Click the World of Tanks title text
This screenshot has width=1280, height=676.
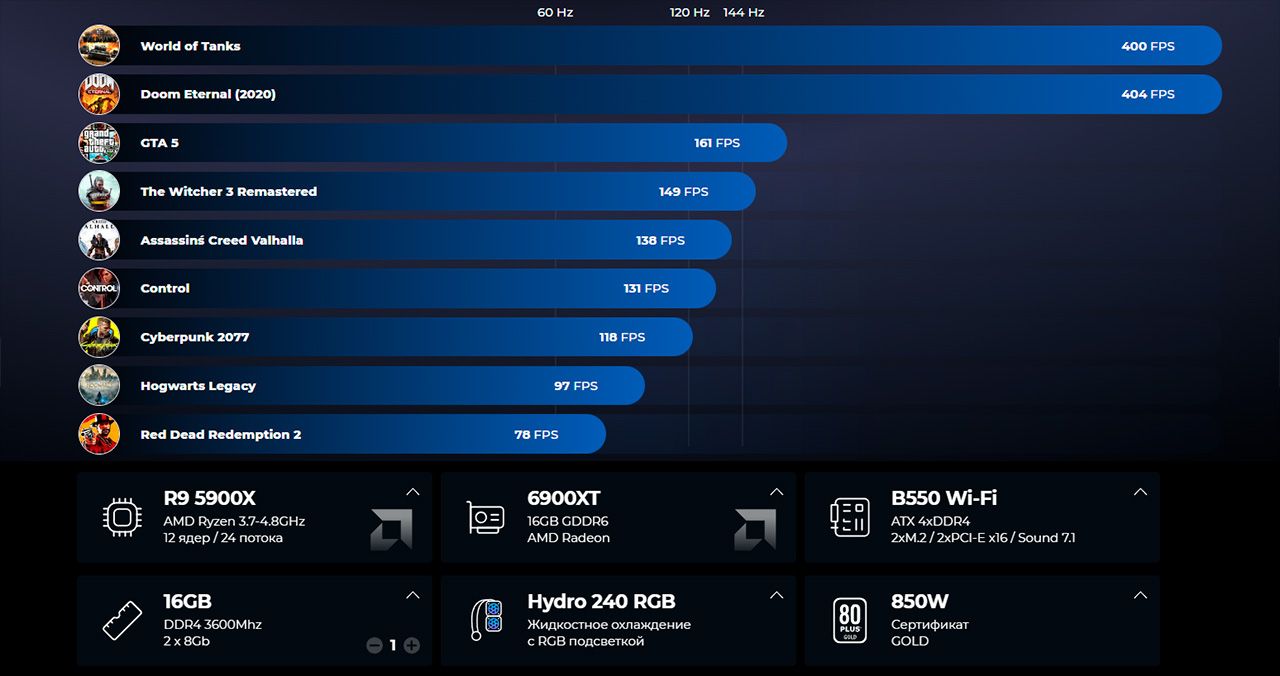coord(190,46)
